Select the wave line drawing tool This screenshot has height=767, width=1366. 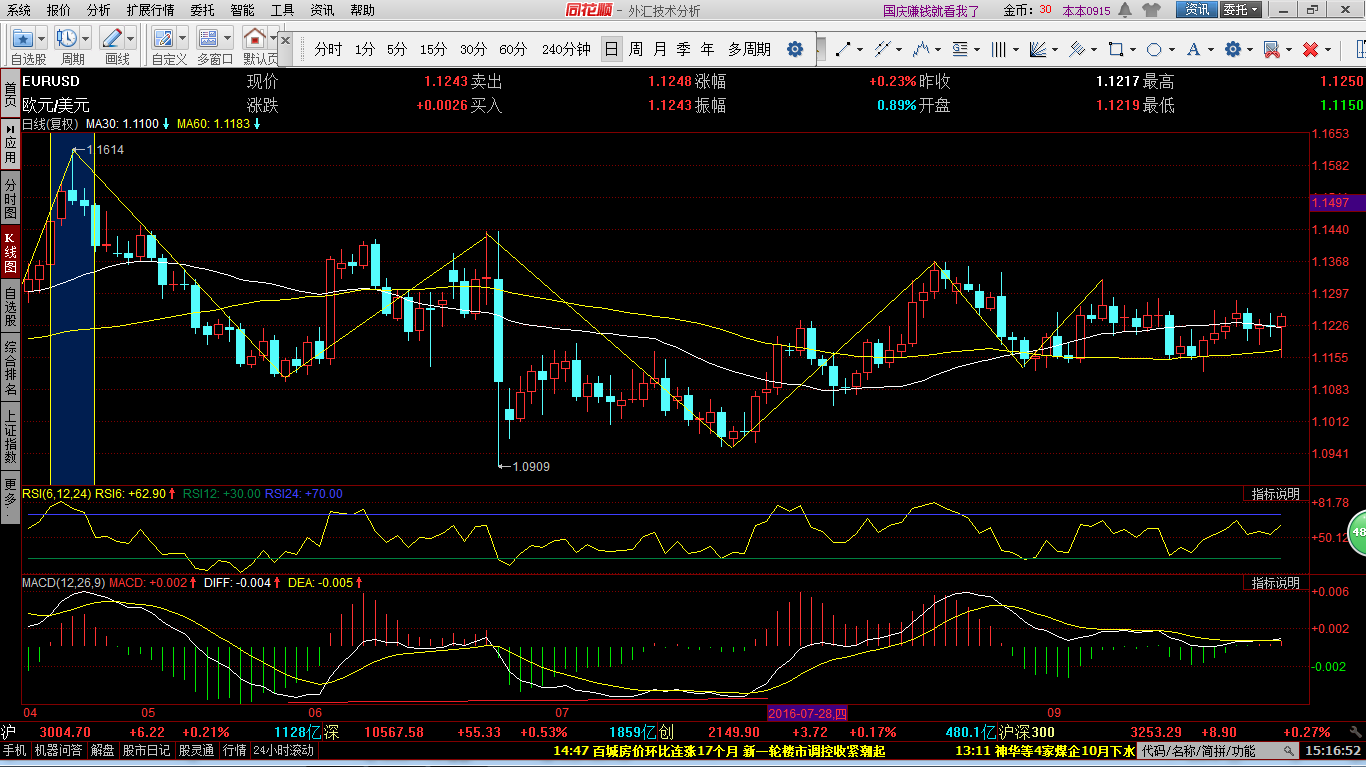921,49
